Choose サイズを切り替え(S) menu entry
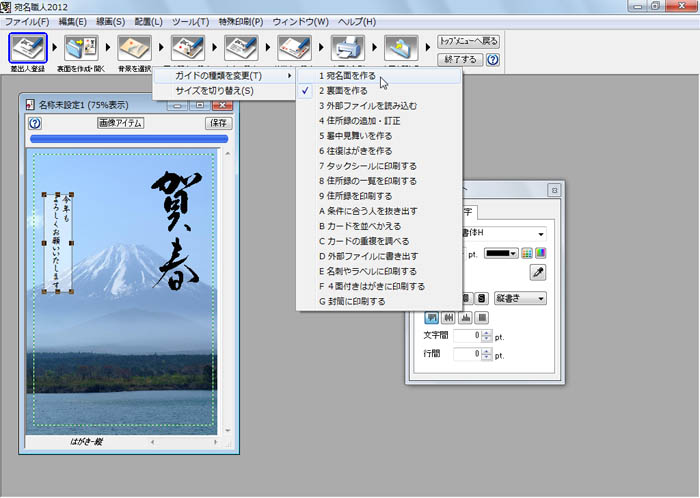The image size is (700, 498). (x=214, y=91)
